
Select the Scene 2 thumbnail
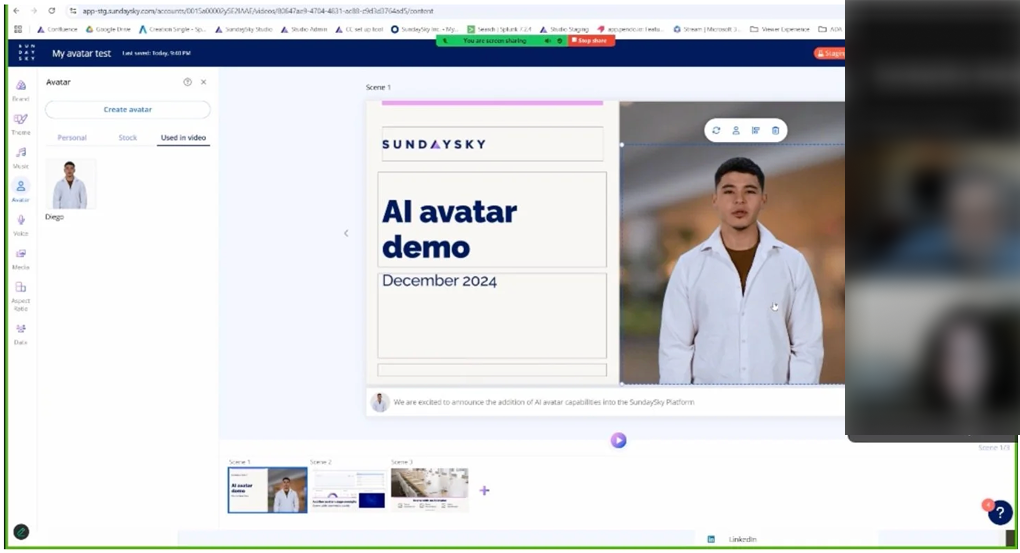348,490
